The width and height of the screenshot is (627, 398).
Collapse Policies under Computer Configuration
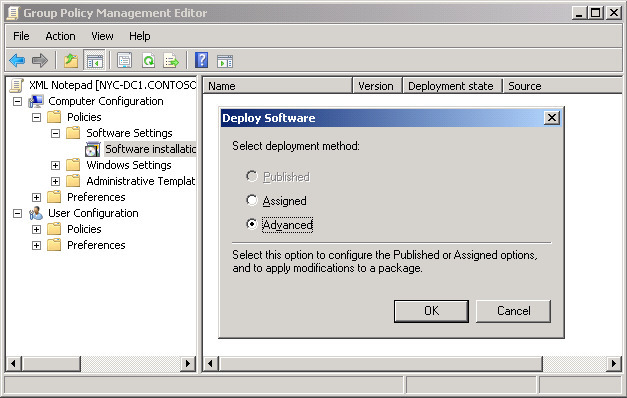(x=36, y=117)
